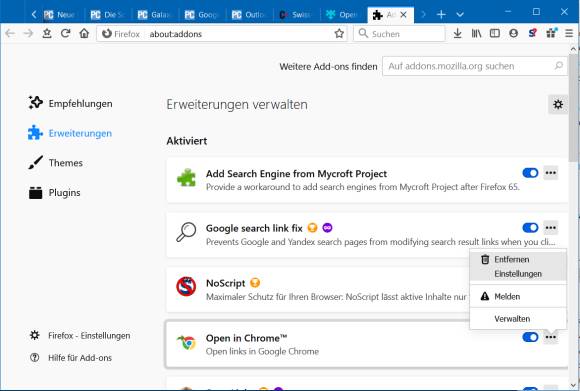Open more options for Open in Chrome
The image size is (580, 391).
(550, 337)
